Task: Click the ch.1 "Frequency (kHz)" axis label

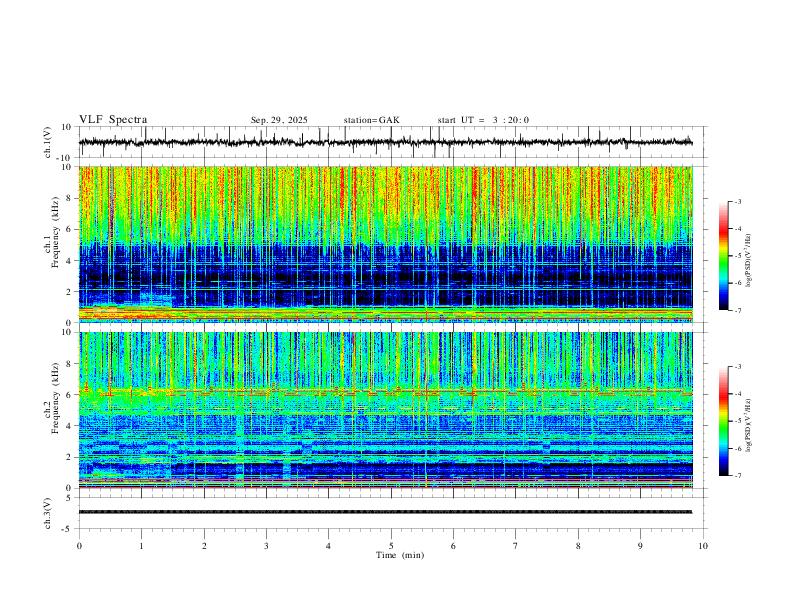Action: point(56,232)
